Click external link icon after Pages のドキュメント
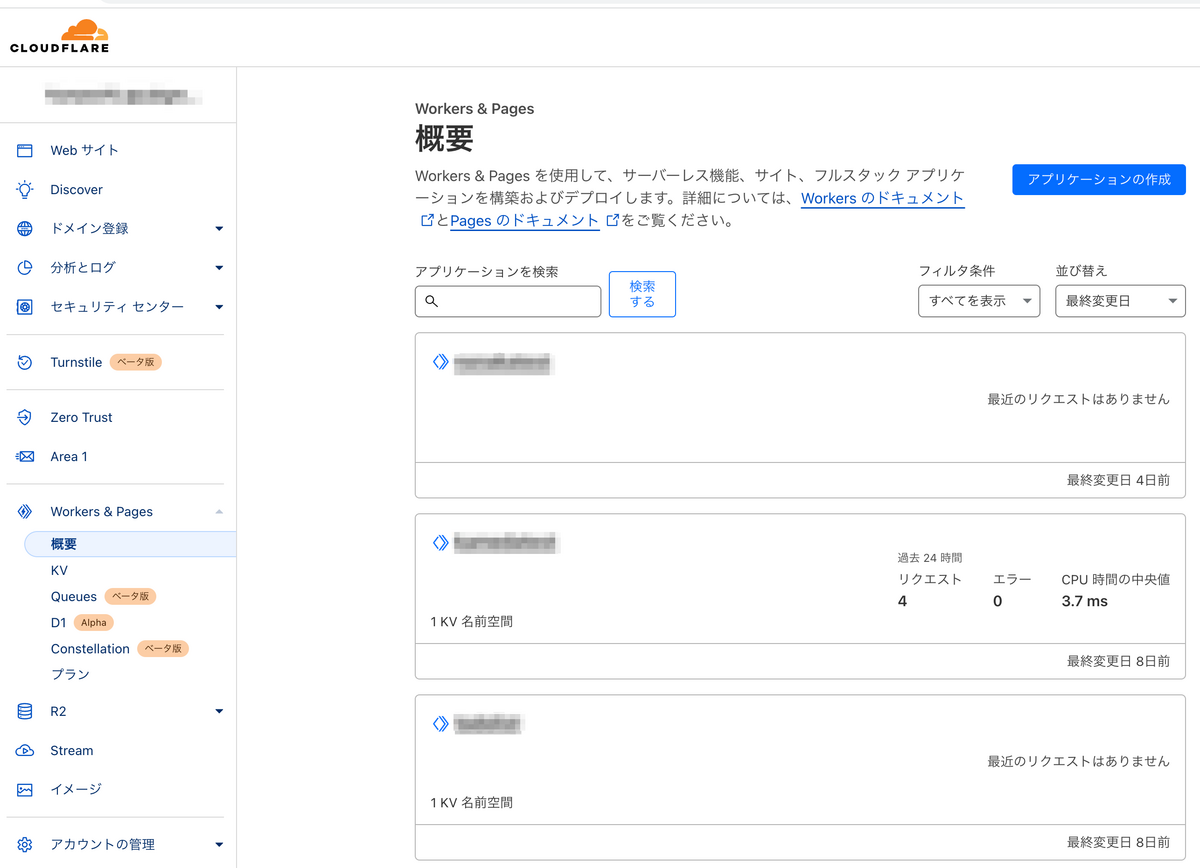Image resolution: width=1200 pixels, height=868 pixels. click(x=612, y=220)
